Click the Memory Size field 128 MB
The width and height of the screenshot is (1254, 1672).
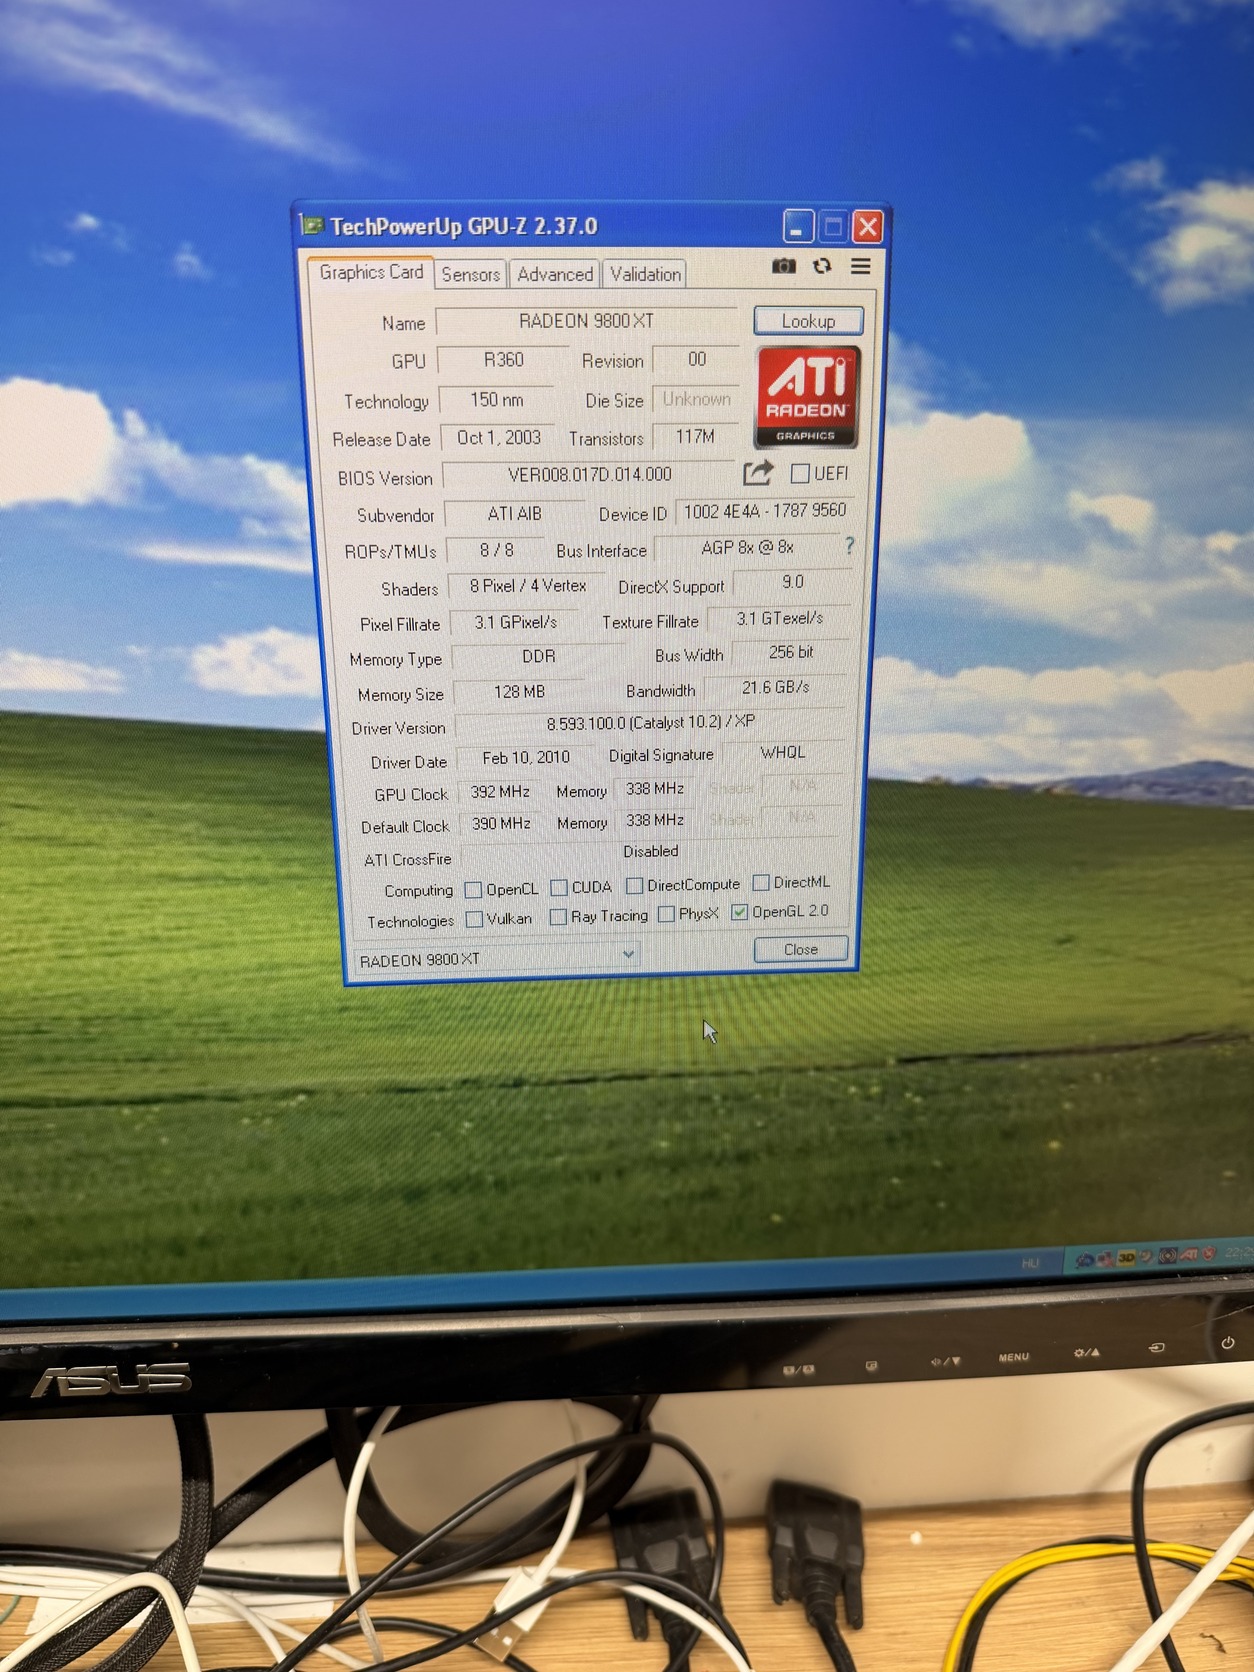click(520, 692)
